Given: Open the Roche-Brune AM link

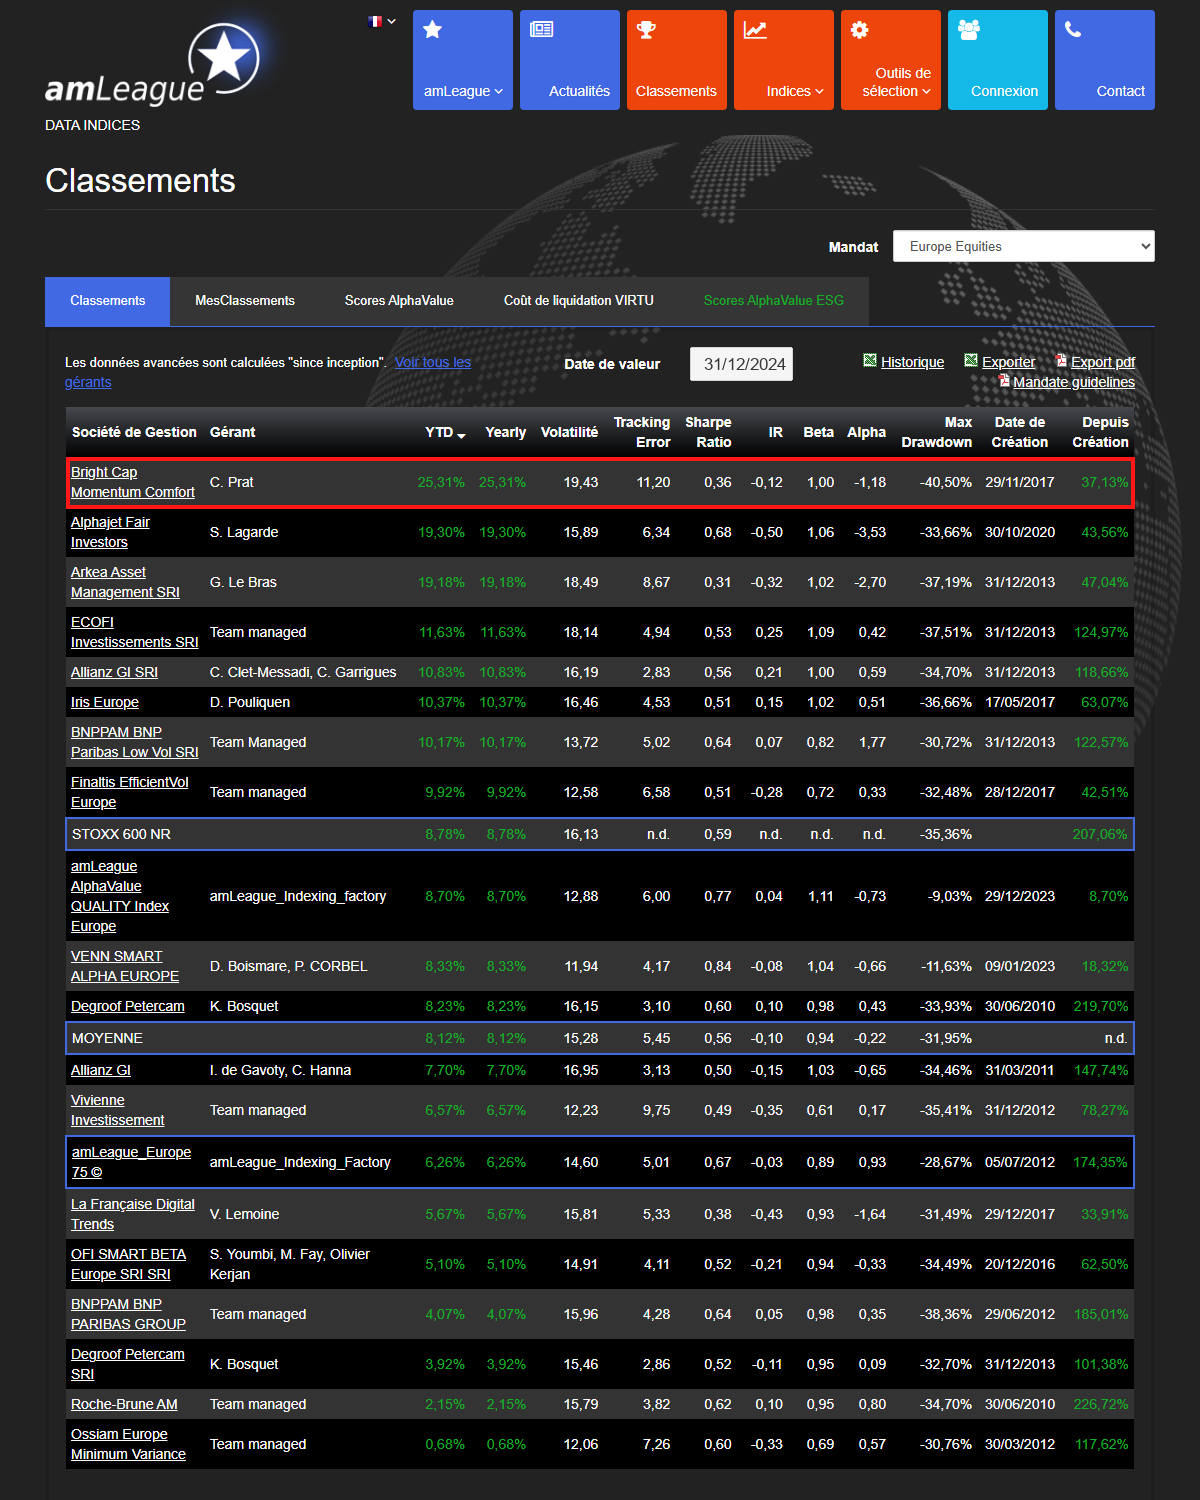Looking at the screenshot, I should pyautogui.click(x=124, y=1404).
